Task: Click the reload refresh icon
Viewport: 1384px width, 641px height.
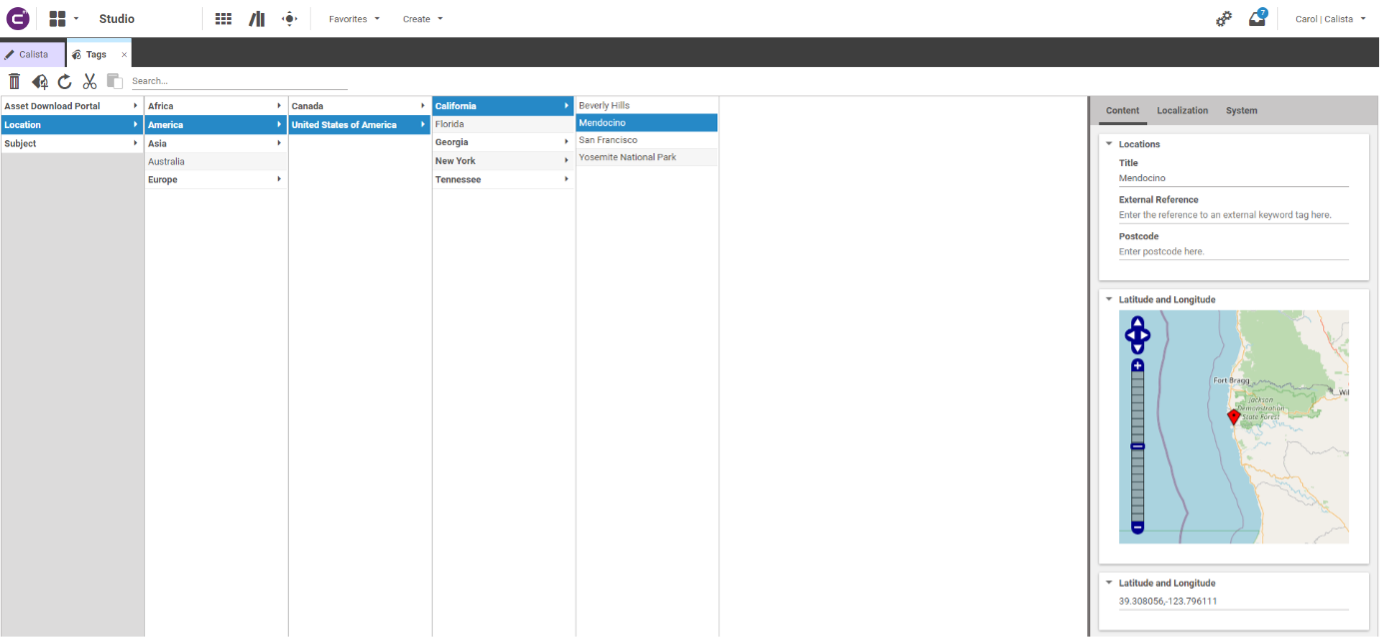Action: (65, 81)
